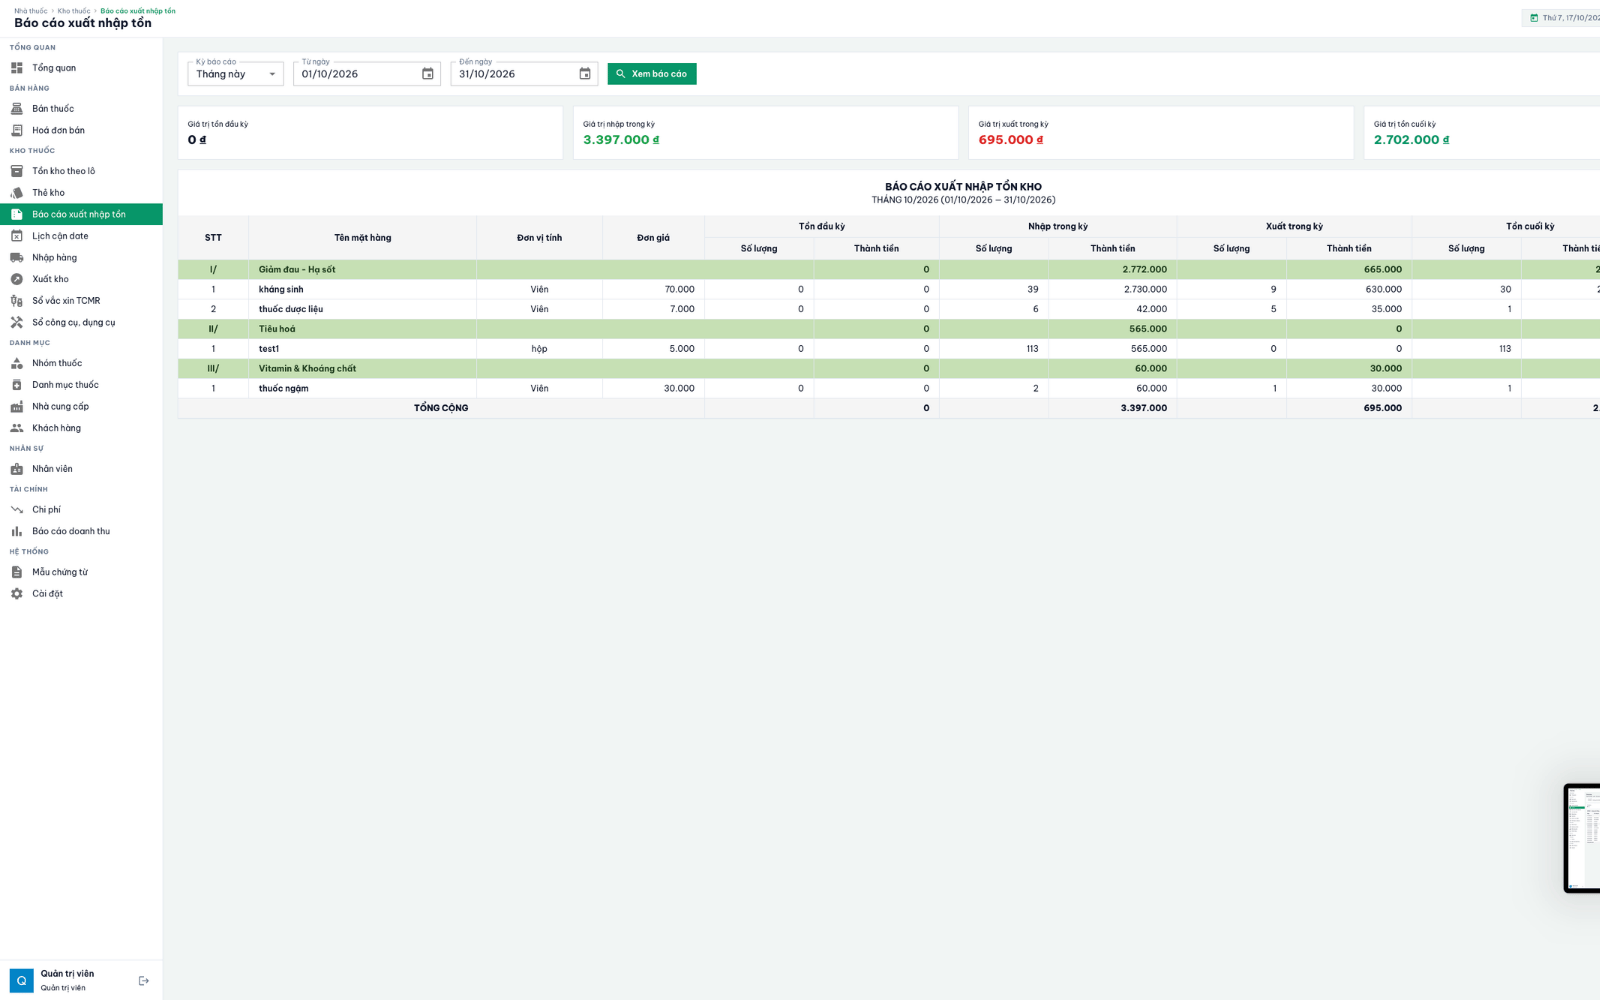Open Thẻ kho icon in sidebar

16,192
